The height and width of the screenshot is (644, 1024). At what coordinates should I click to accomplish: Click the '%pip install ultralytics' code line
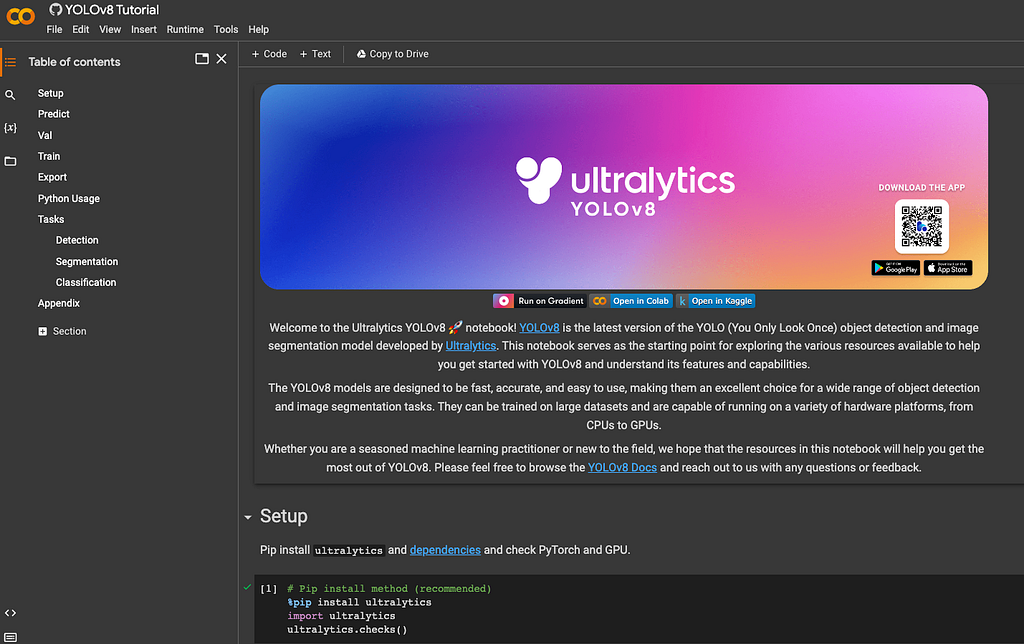[x=359, y=602]
